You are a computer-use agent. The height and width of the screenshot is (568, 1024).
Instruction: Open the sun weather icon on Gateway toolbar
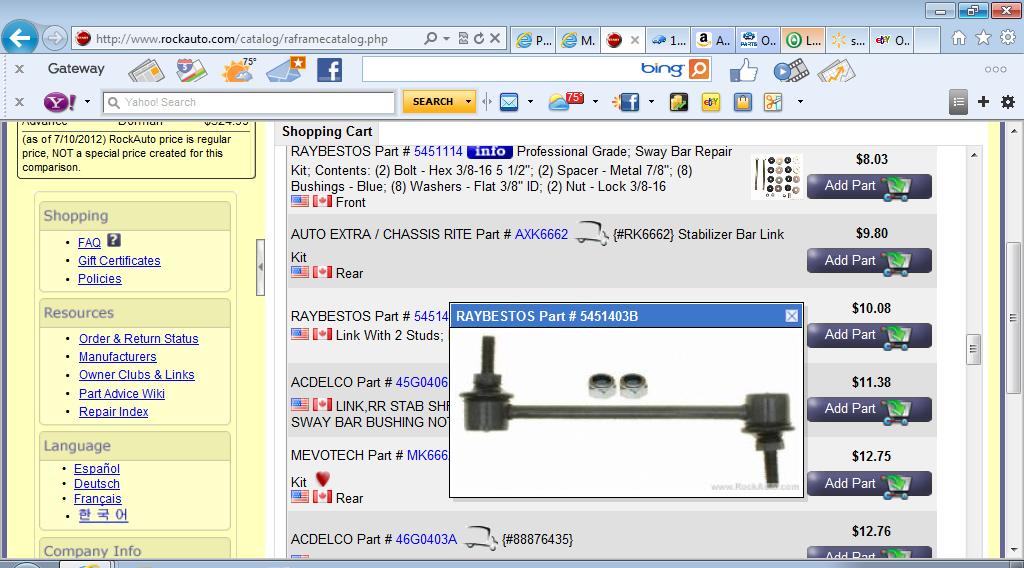click(x=238, y=70)
